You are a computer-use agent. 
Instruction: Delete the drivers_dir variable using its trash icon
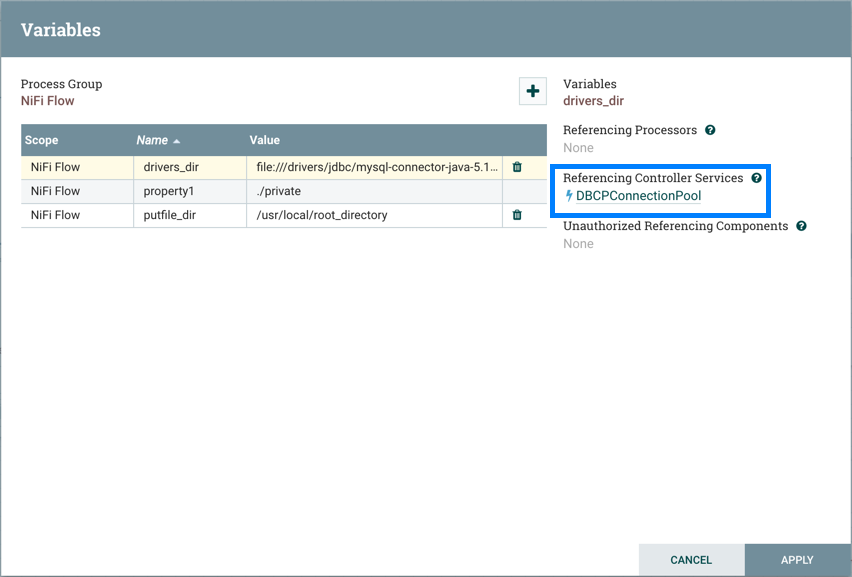pos(517,166)
